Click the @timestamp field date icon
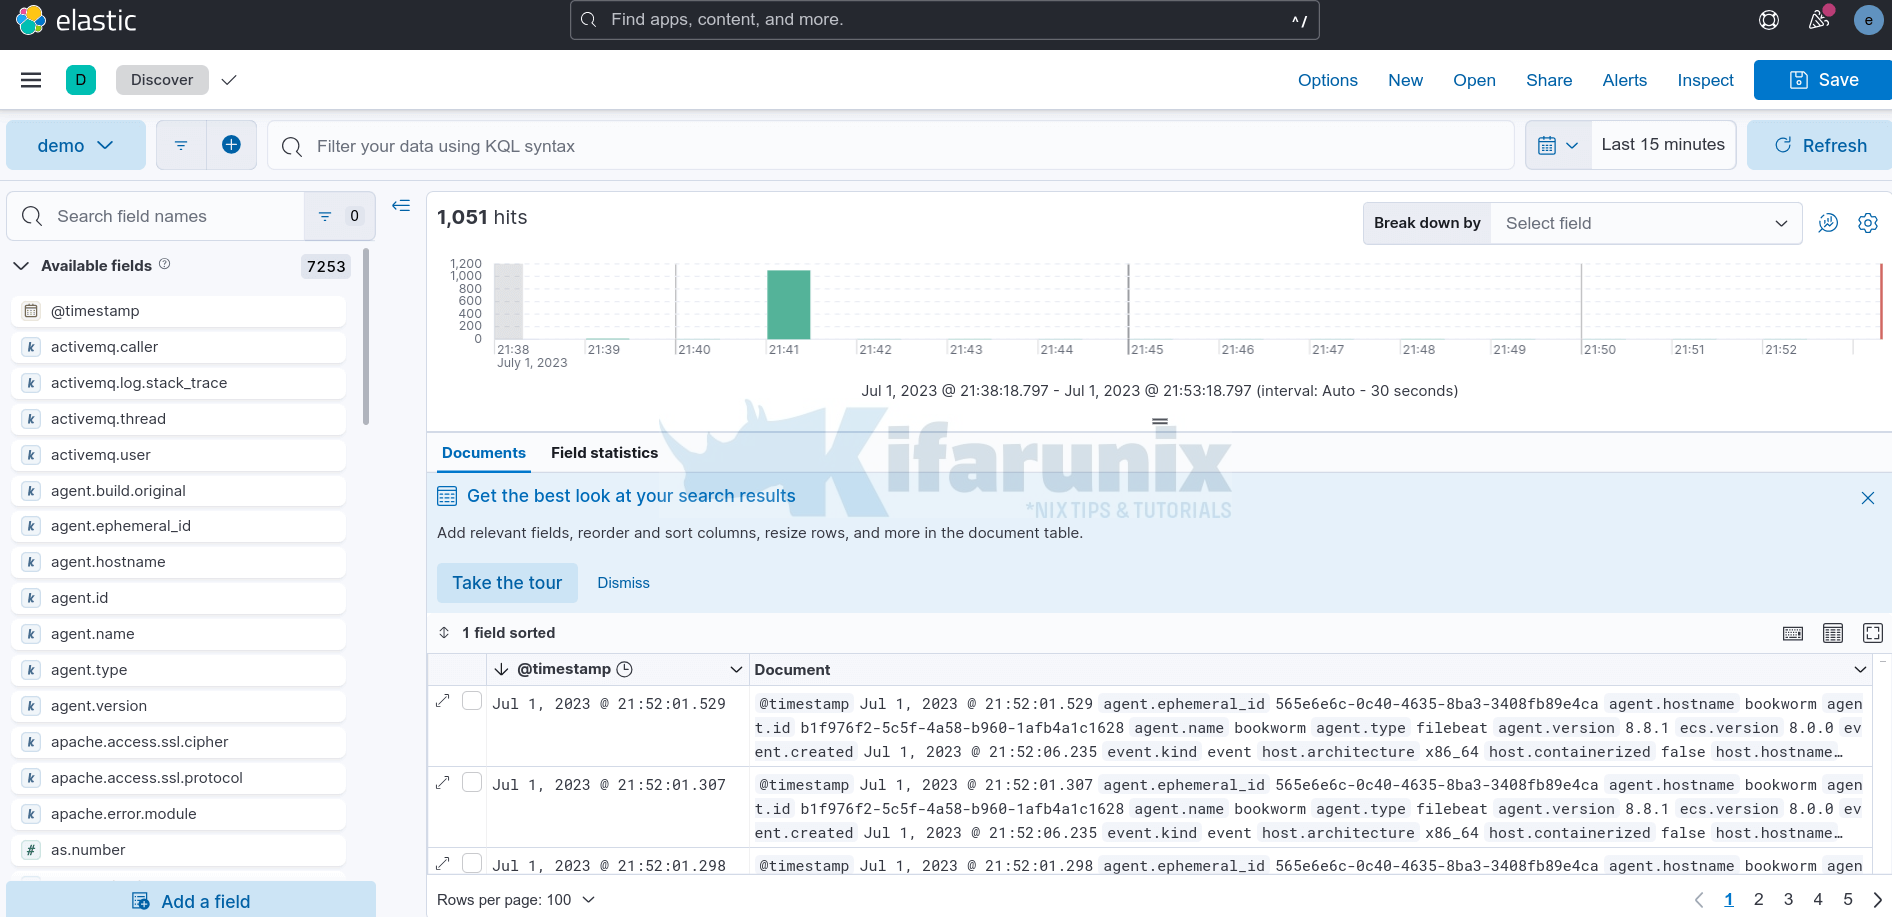The width and height of the screenshot is (1892, 917). click(x=31, y=311)
